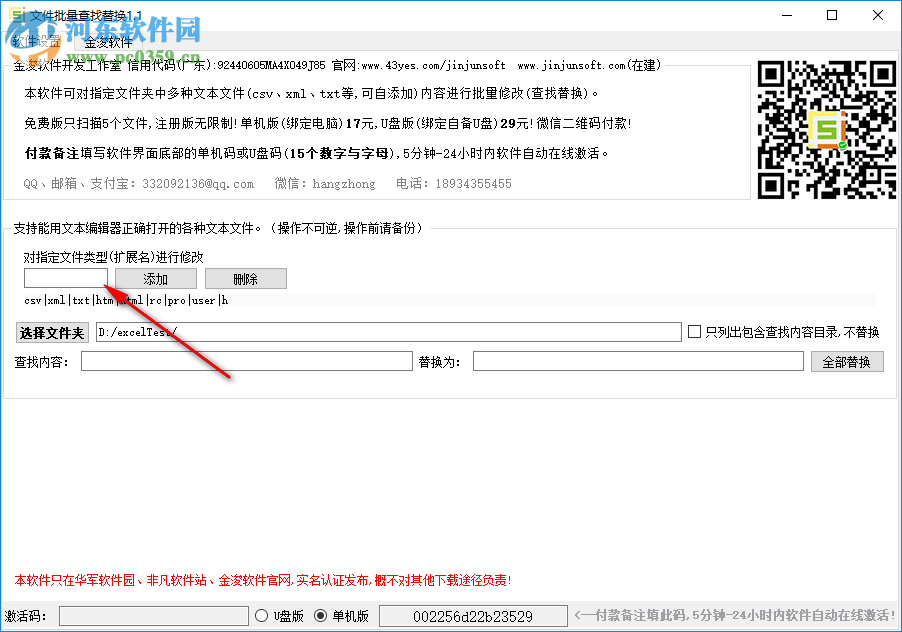Image resolution: width=902 pixels, height=632 pixels.
Task: Select the U盘版 radio option
Action: (x=261, y=615)
